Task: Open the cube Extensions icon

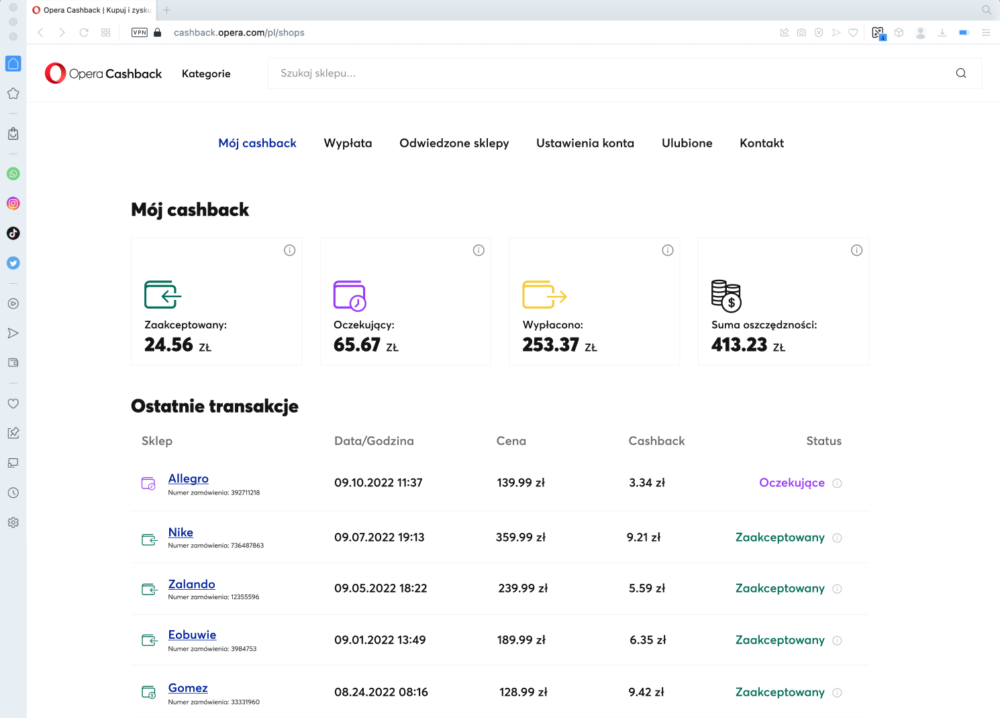Action: coord(899,33)
